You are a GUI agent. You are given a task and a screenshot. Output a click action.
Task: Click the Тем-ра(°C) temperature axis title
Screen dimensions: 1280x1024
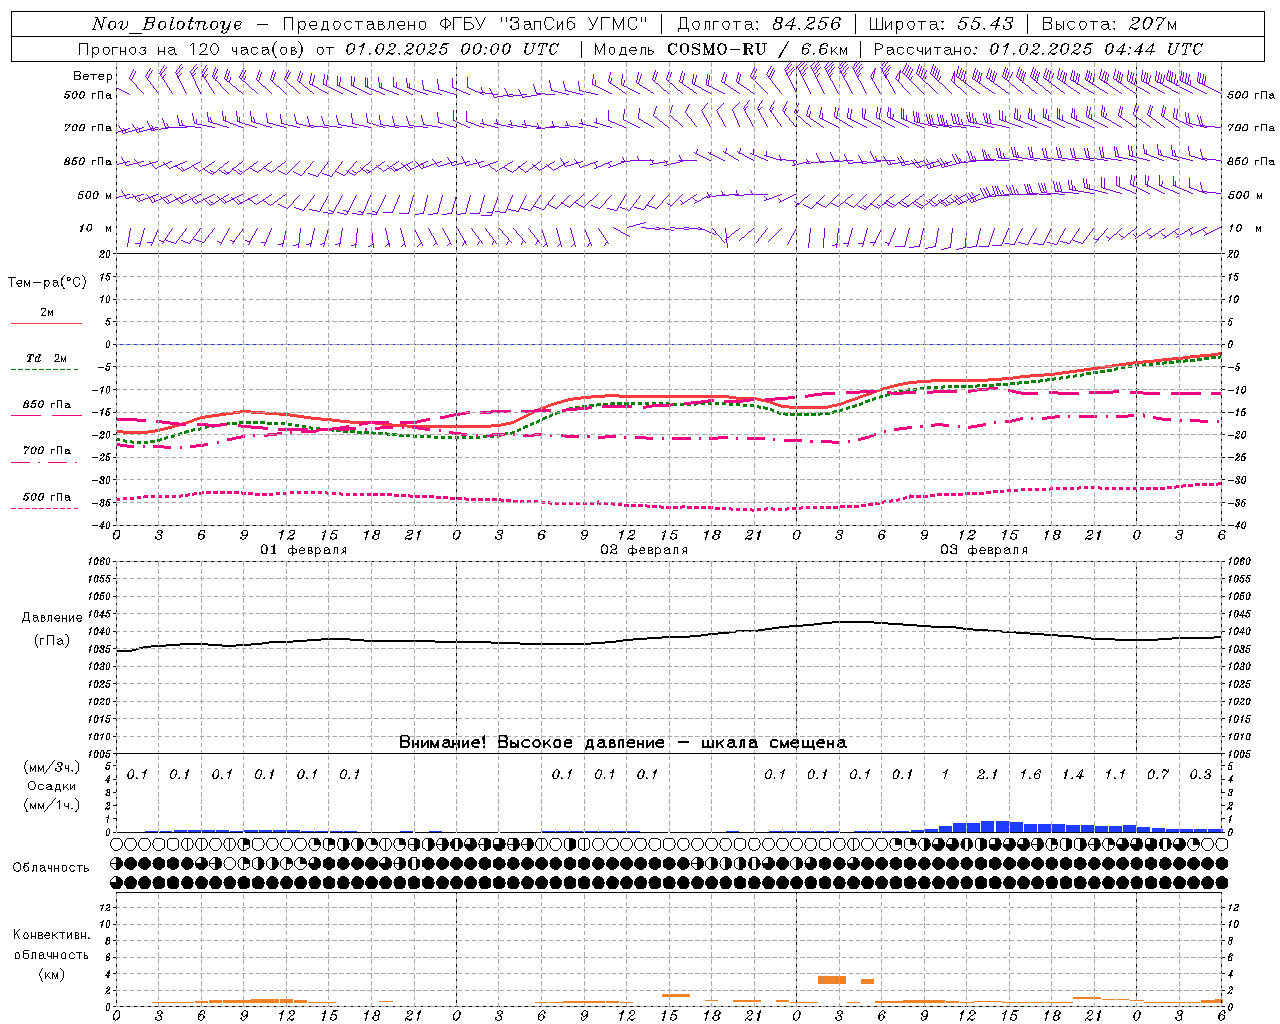click(x=47, y=283)
